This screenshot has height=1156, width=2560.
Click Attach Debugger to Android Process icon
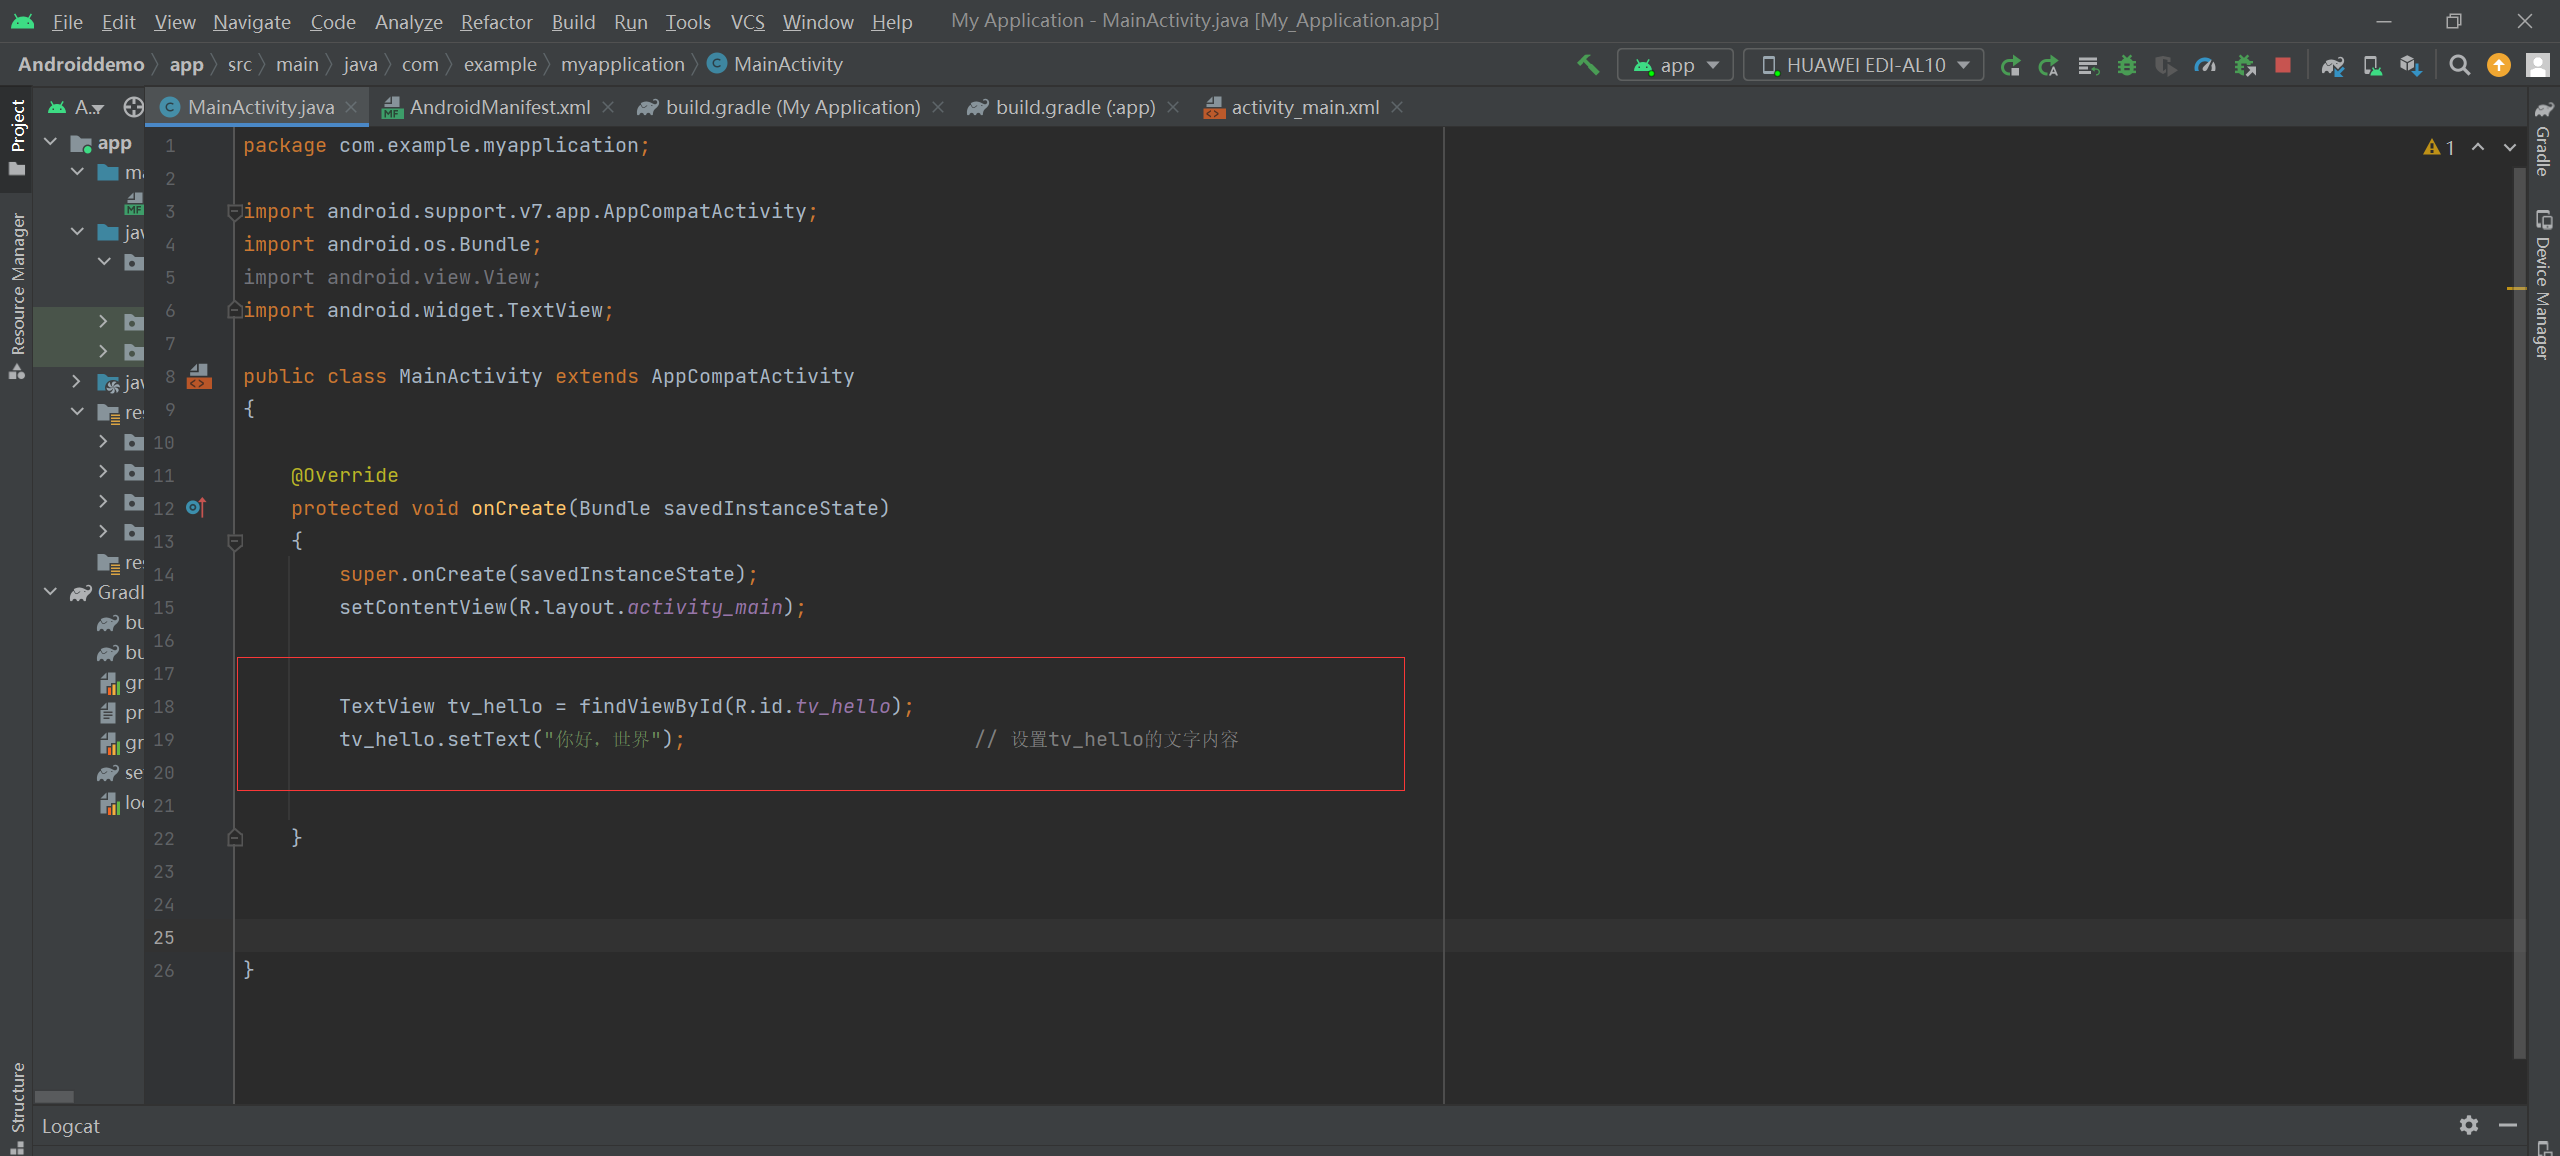(x=2245, y=65)
